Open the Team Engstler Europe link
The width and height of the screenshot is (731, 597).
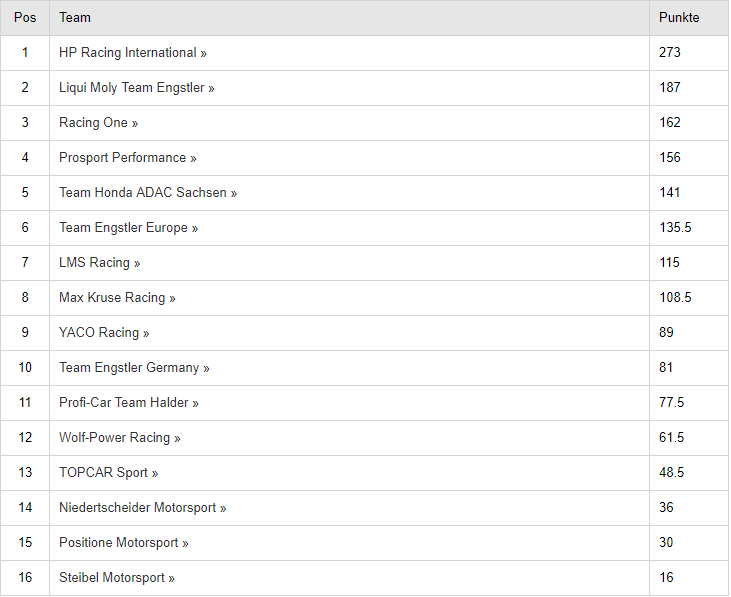(x=128, y=227)
